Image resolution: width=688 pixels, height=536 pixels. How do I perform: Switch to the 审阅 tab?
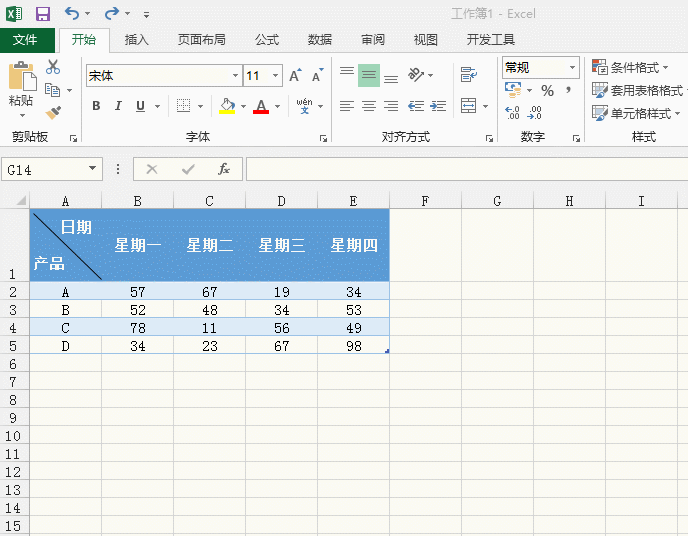coord(373,40)
